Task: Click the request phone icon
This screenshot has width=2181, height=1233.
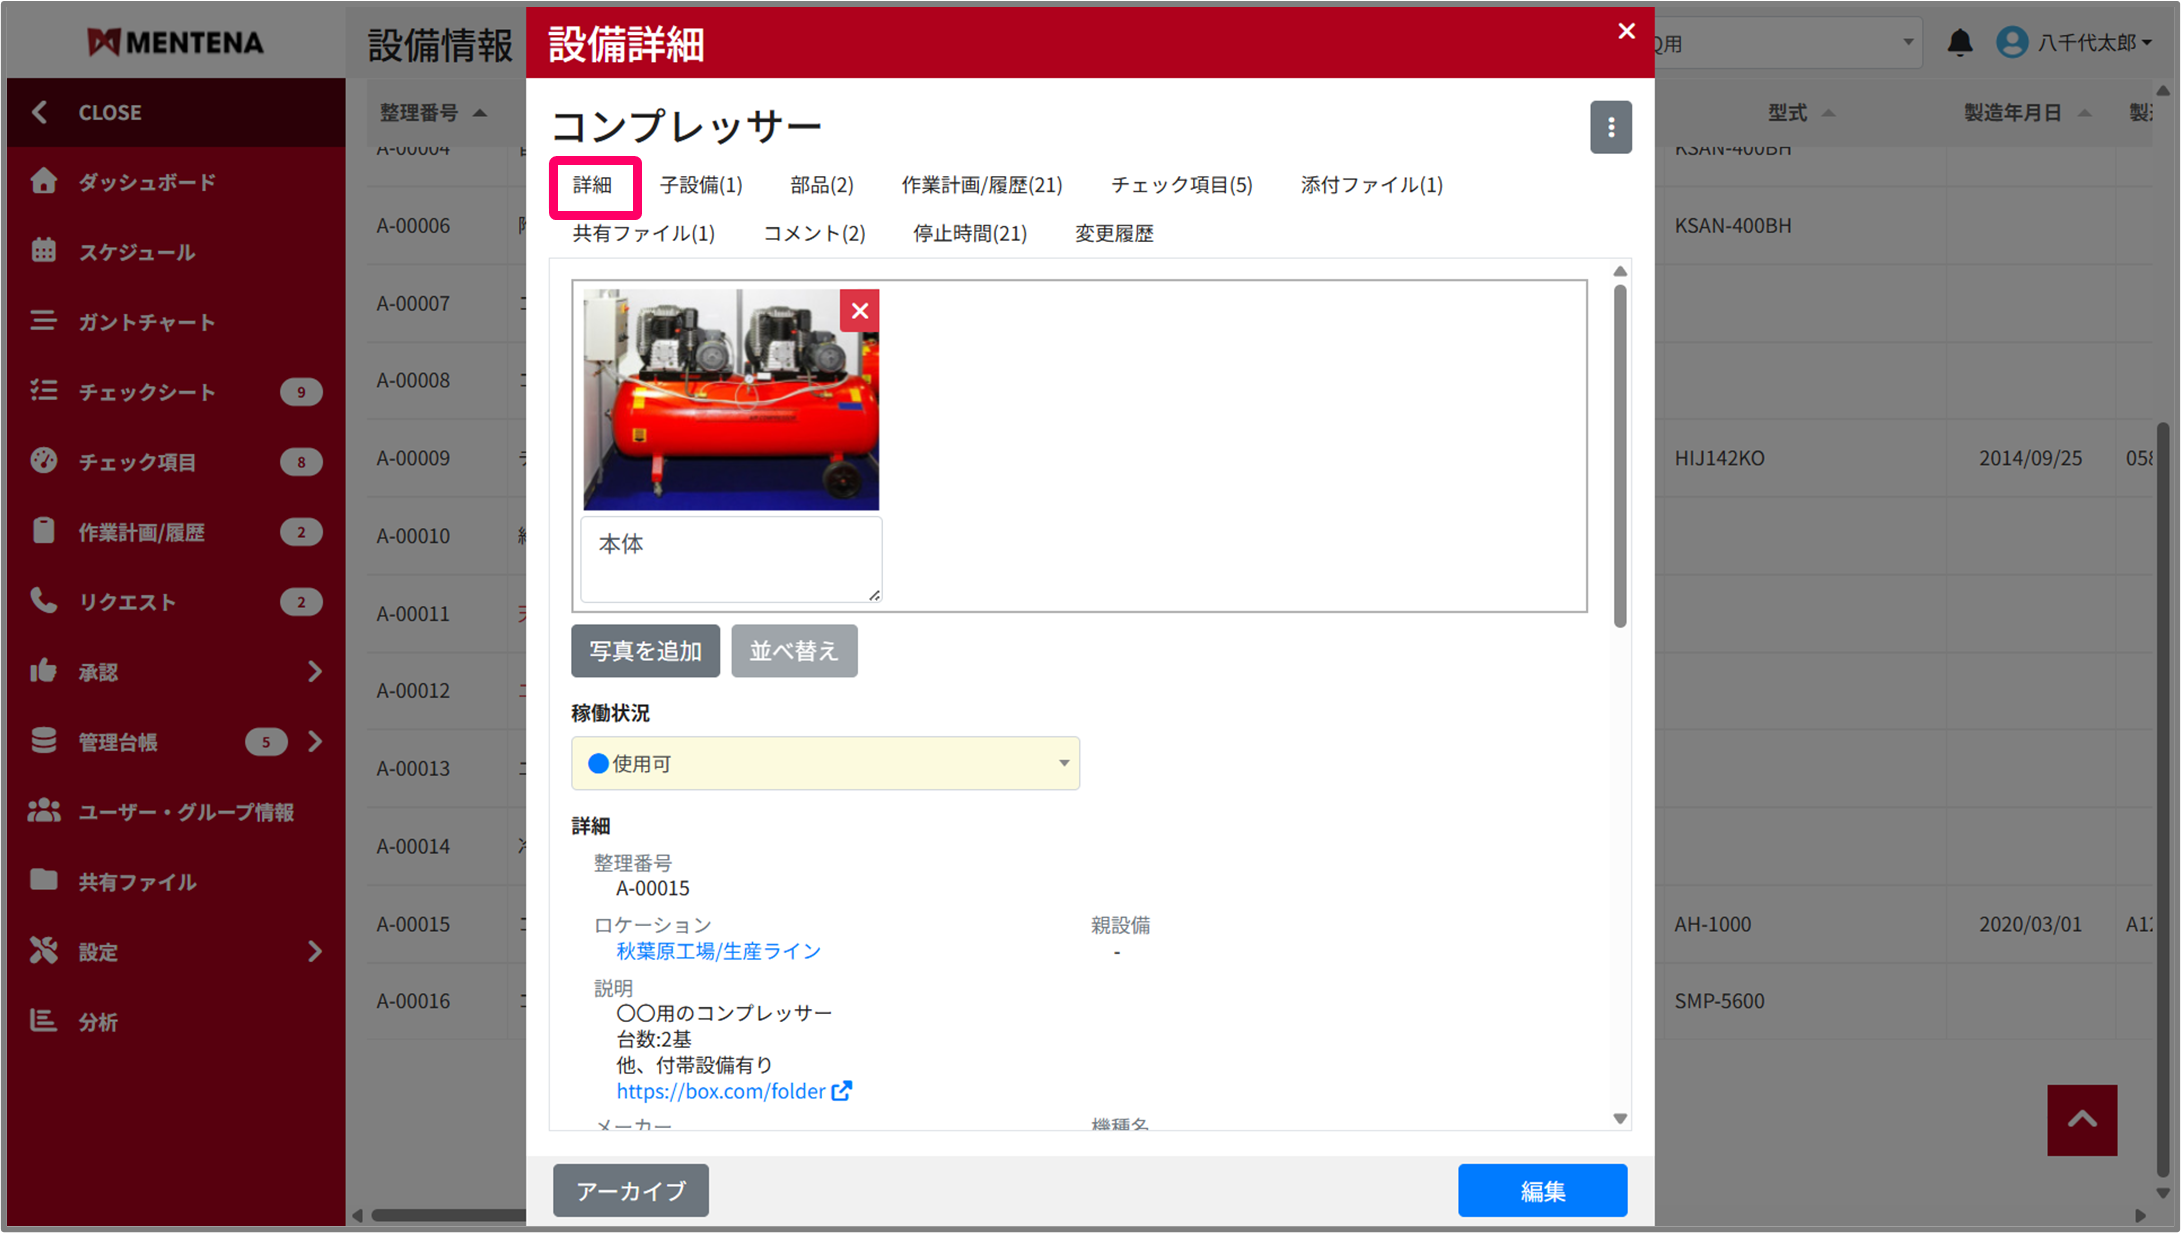Action: tap(43, 601)
